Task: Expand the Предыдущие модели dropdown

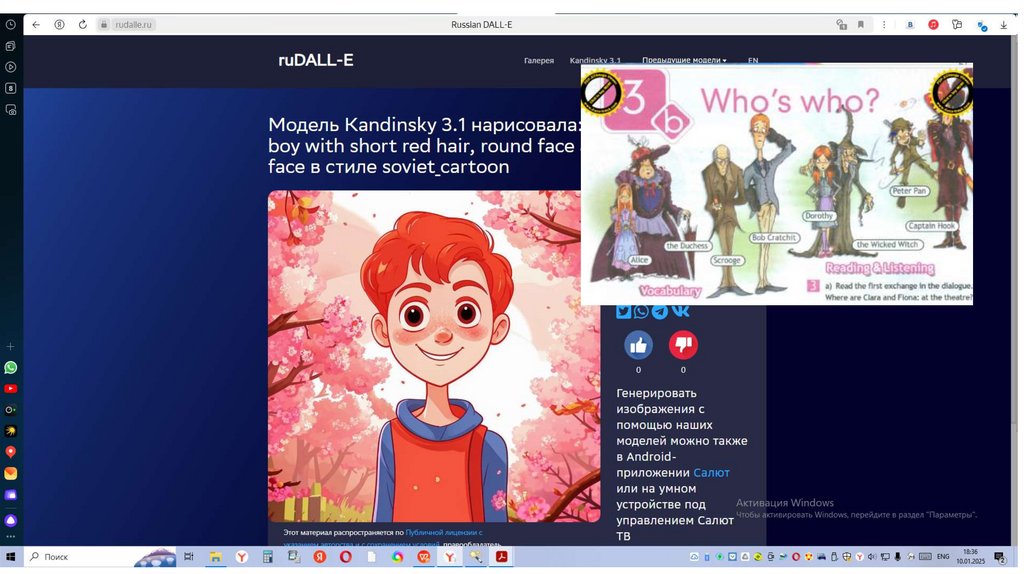Action: pyautogui.click(x=684, y=61)
